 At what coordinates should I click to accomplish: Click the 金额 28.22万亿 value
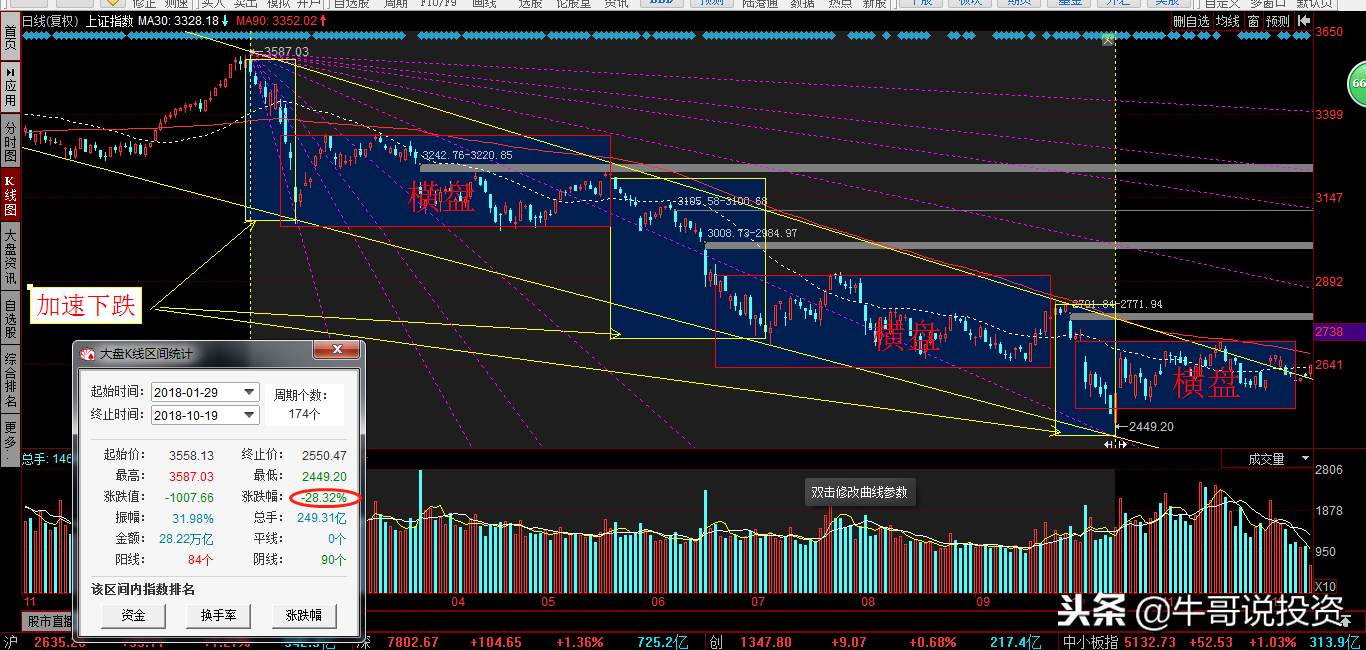pyautogui.click(x=185, y=539)
